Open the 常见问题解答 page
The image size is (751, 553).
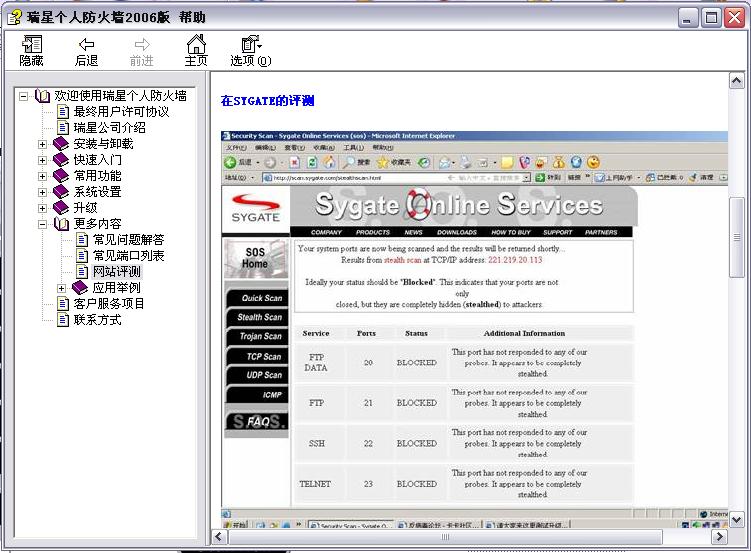[x=128, y=240]
